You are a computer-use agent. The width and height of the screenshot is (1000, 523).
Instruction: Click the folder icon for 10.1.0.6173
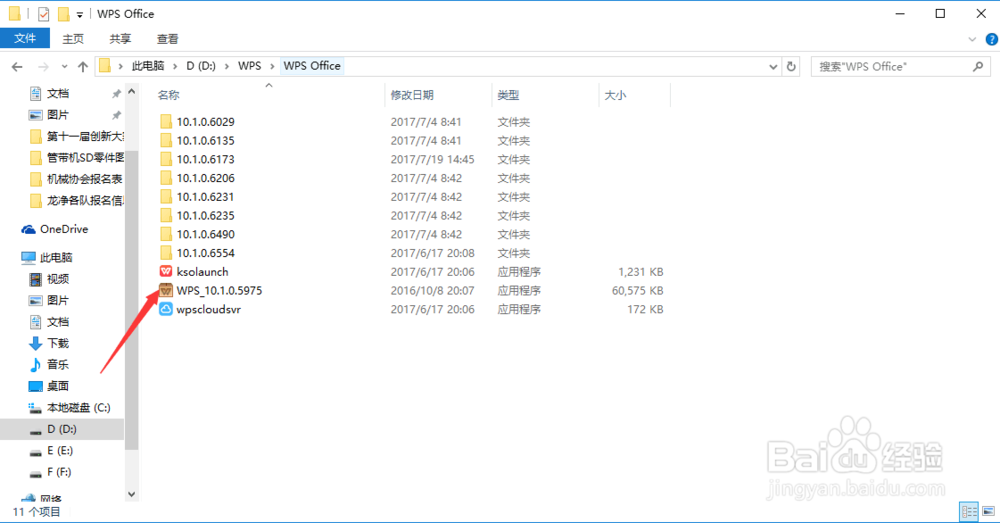tap(166, 159)
